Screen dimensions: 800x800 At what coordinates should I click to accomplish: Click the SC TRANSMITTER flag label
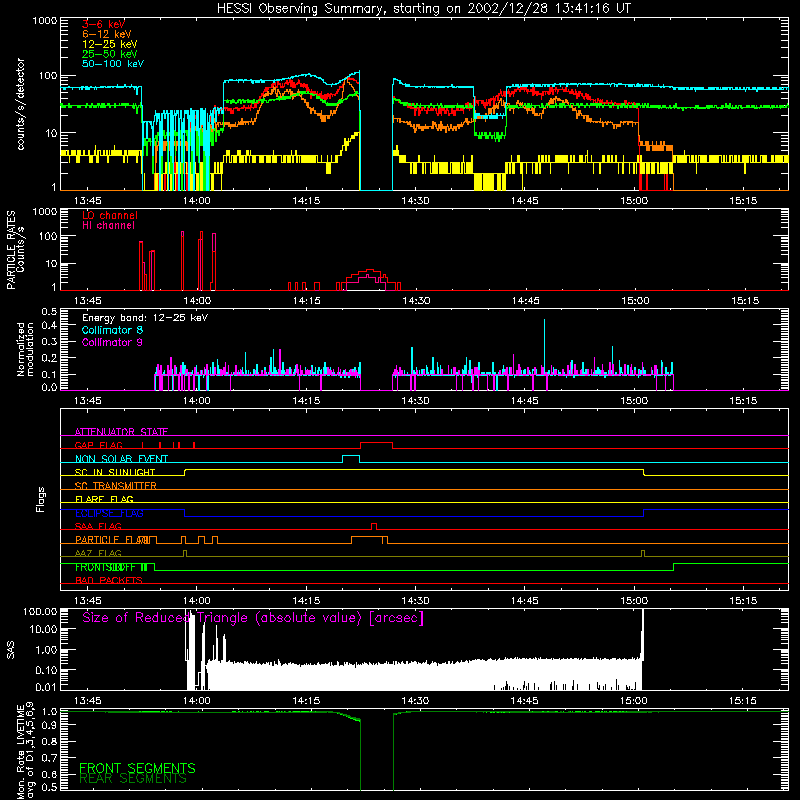(x=116, y=486)
